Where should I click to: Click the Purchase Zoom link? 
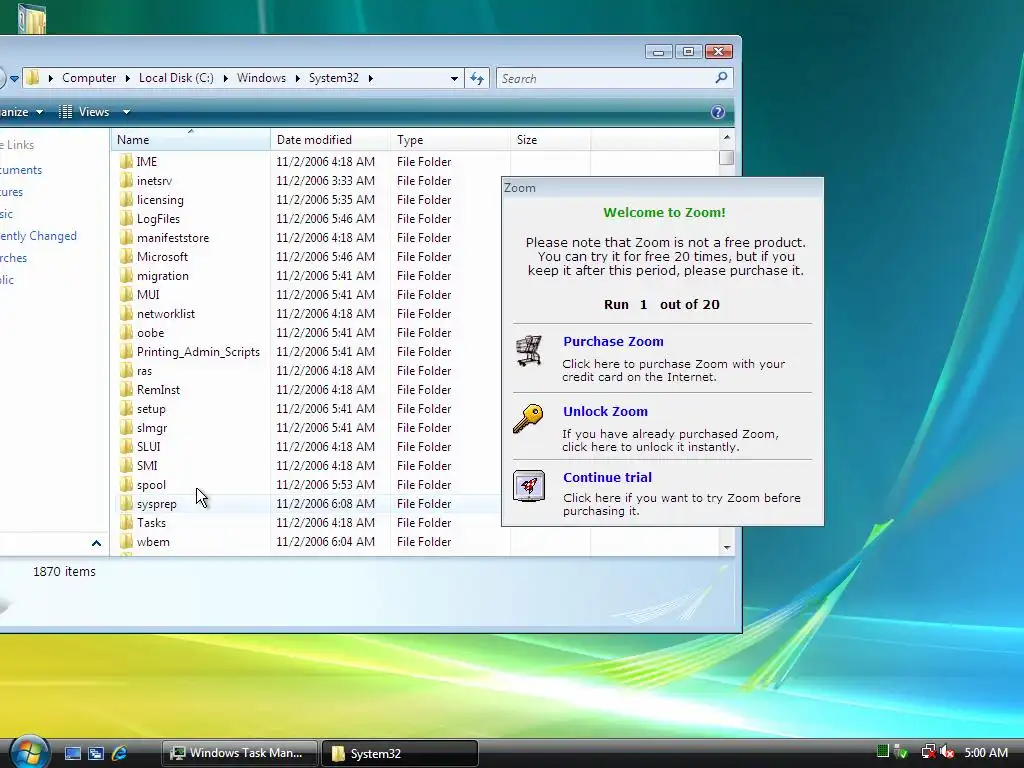[x=613, y=341]
